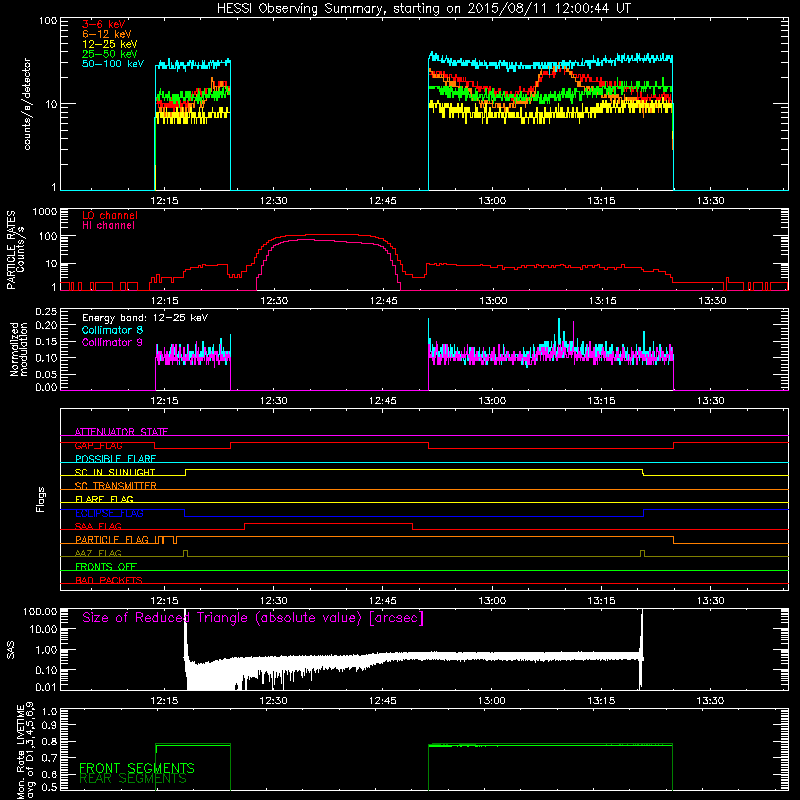Select 'Size of Reduced Triangle' caption
Image resolution: width=800 pixels, height=800 pixels.
pyautogui.click(x=253, y=618)
